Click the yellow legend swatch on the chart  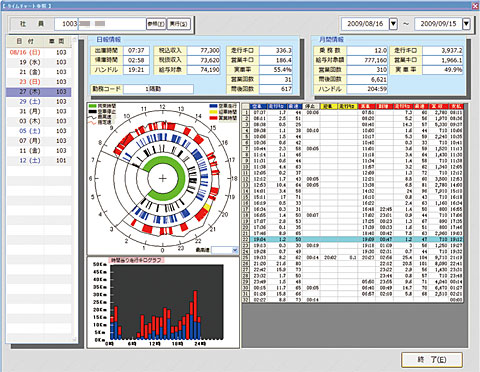(213, 112)
